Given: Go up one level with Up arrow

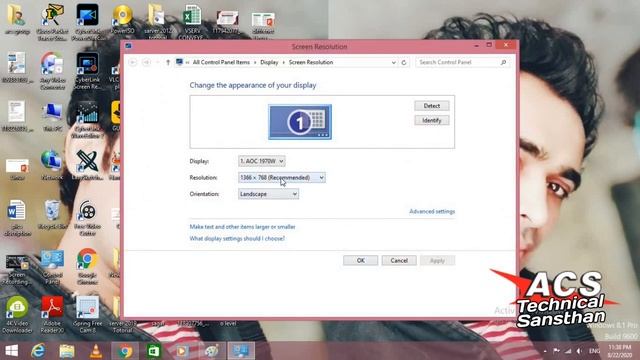Looking at the screenshot, I should (168, 62).
